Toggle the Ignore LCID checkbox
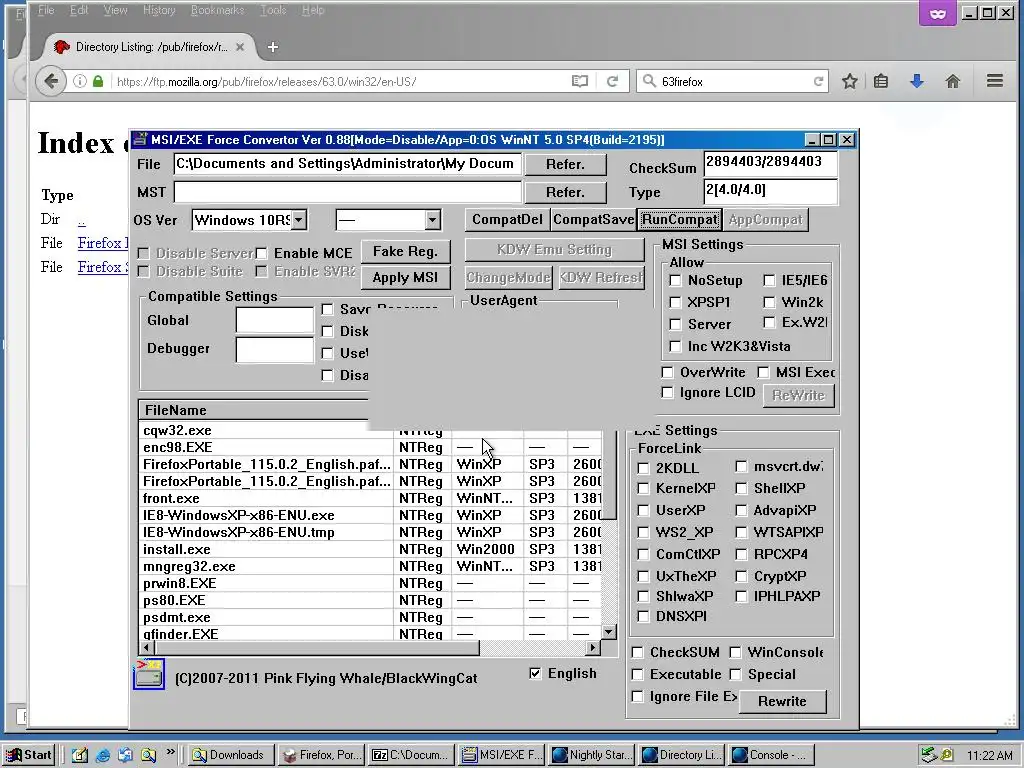 [667, 392]
